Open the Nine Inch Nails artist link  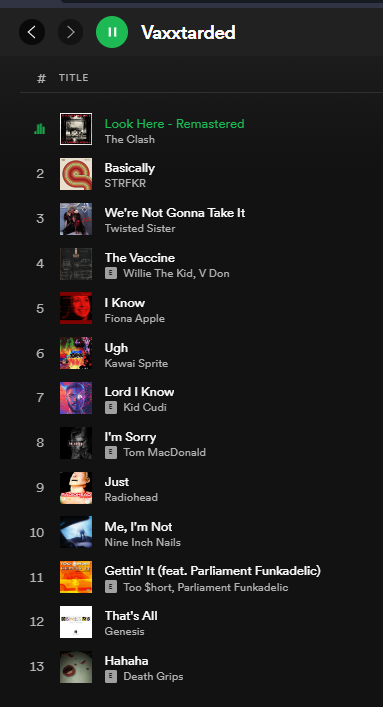tap(143, 542)
